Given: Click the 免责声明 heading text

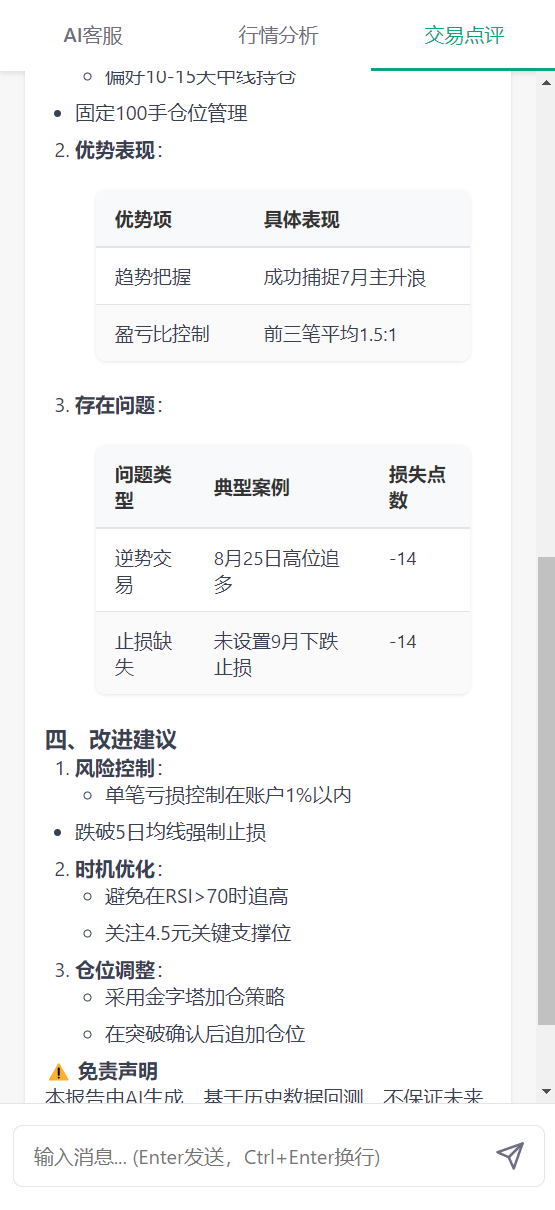Looking at the screenshot, I should pos(117,1072).
